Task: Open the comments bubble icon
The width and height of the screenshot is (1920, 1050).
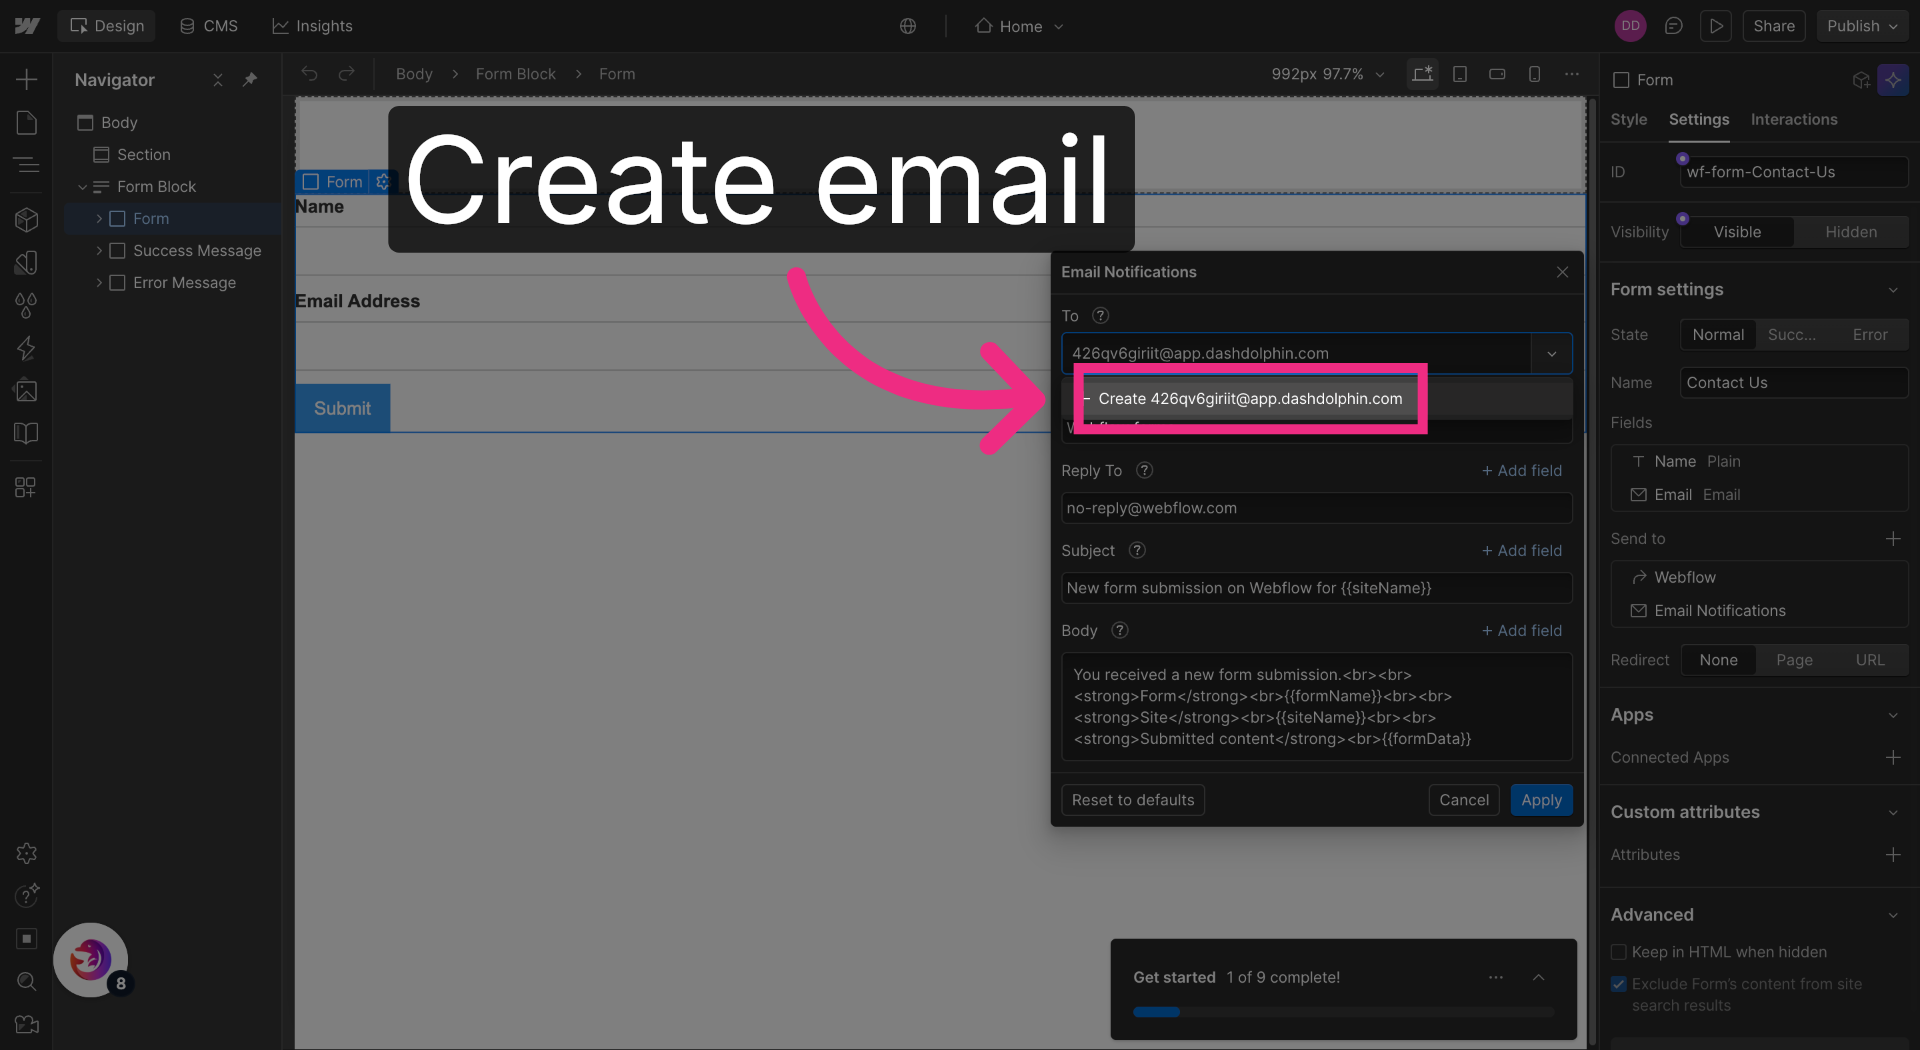Action: coord(1673,26)
